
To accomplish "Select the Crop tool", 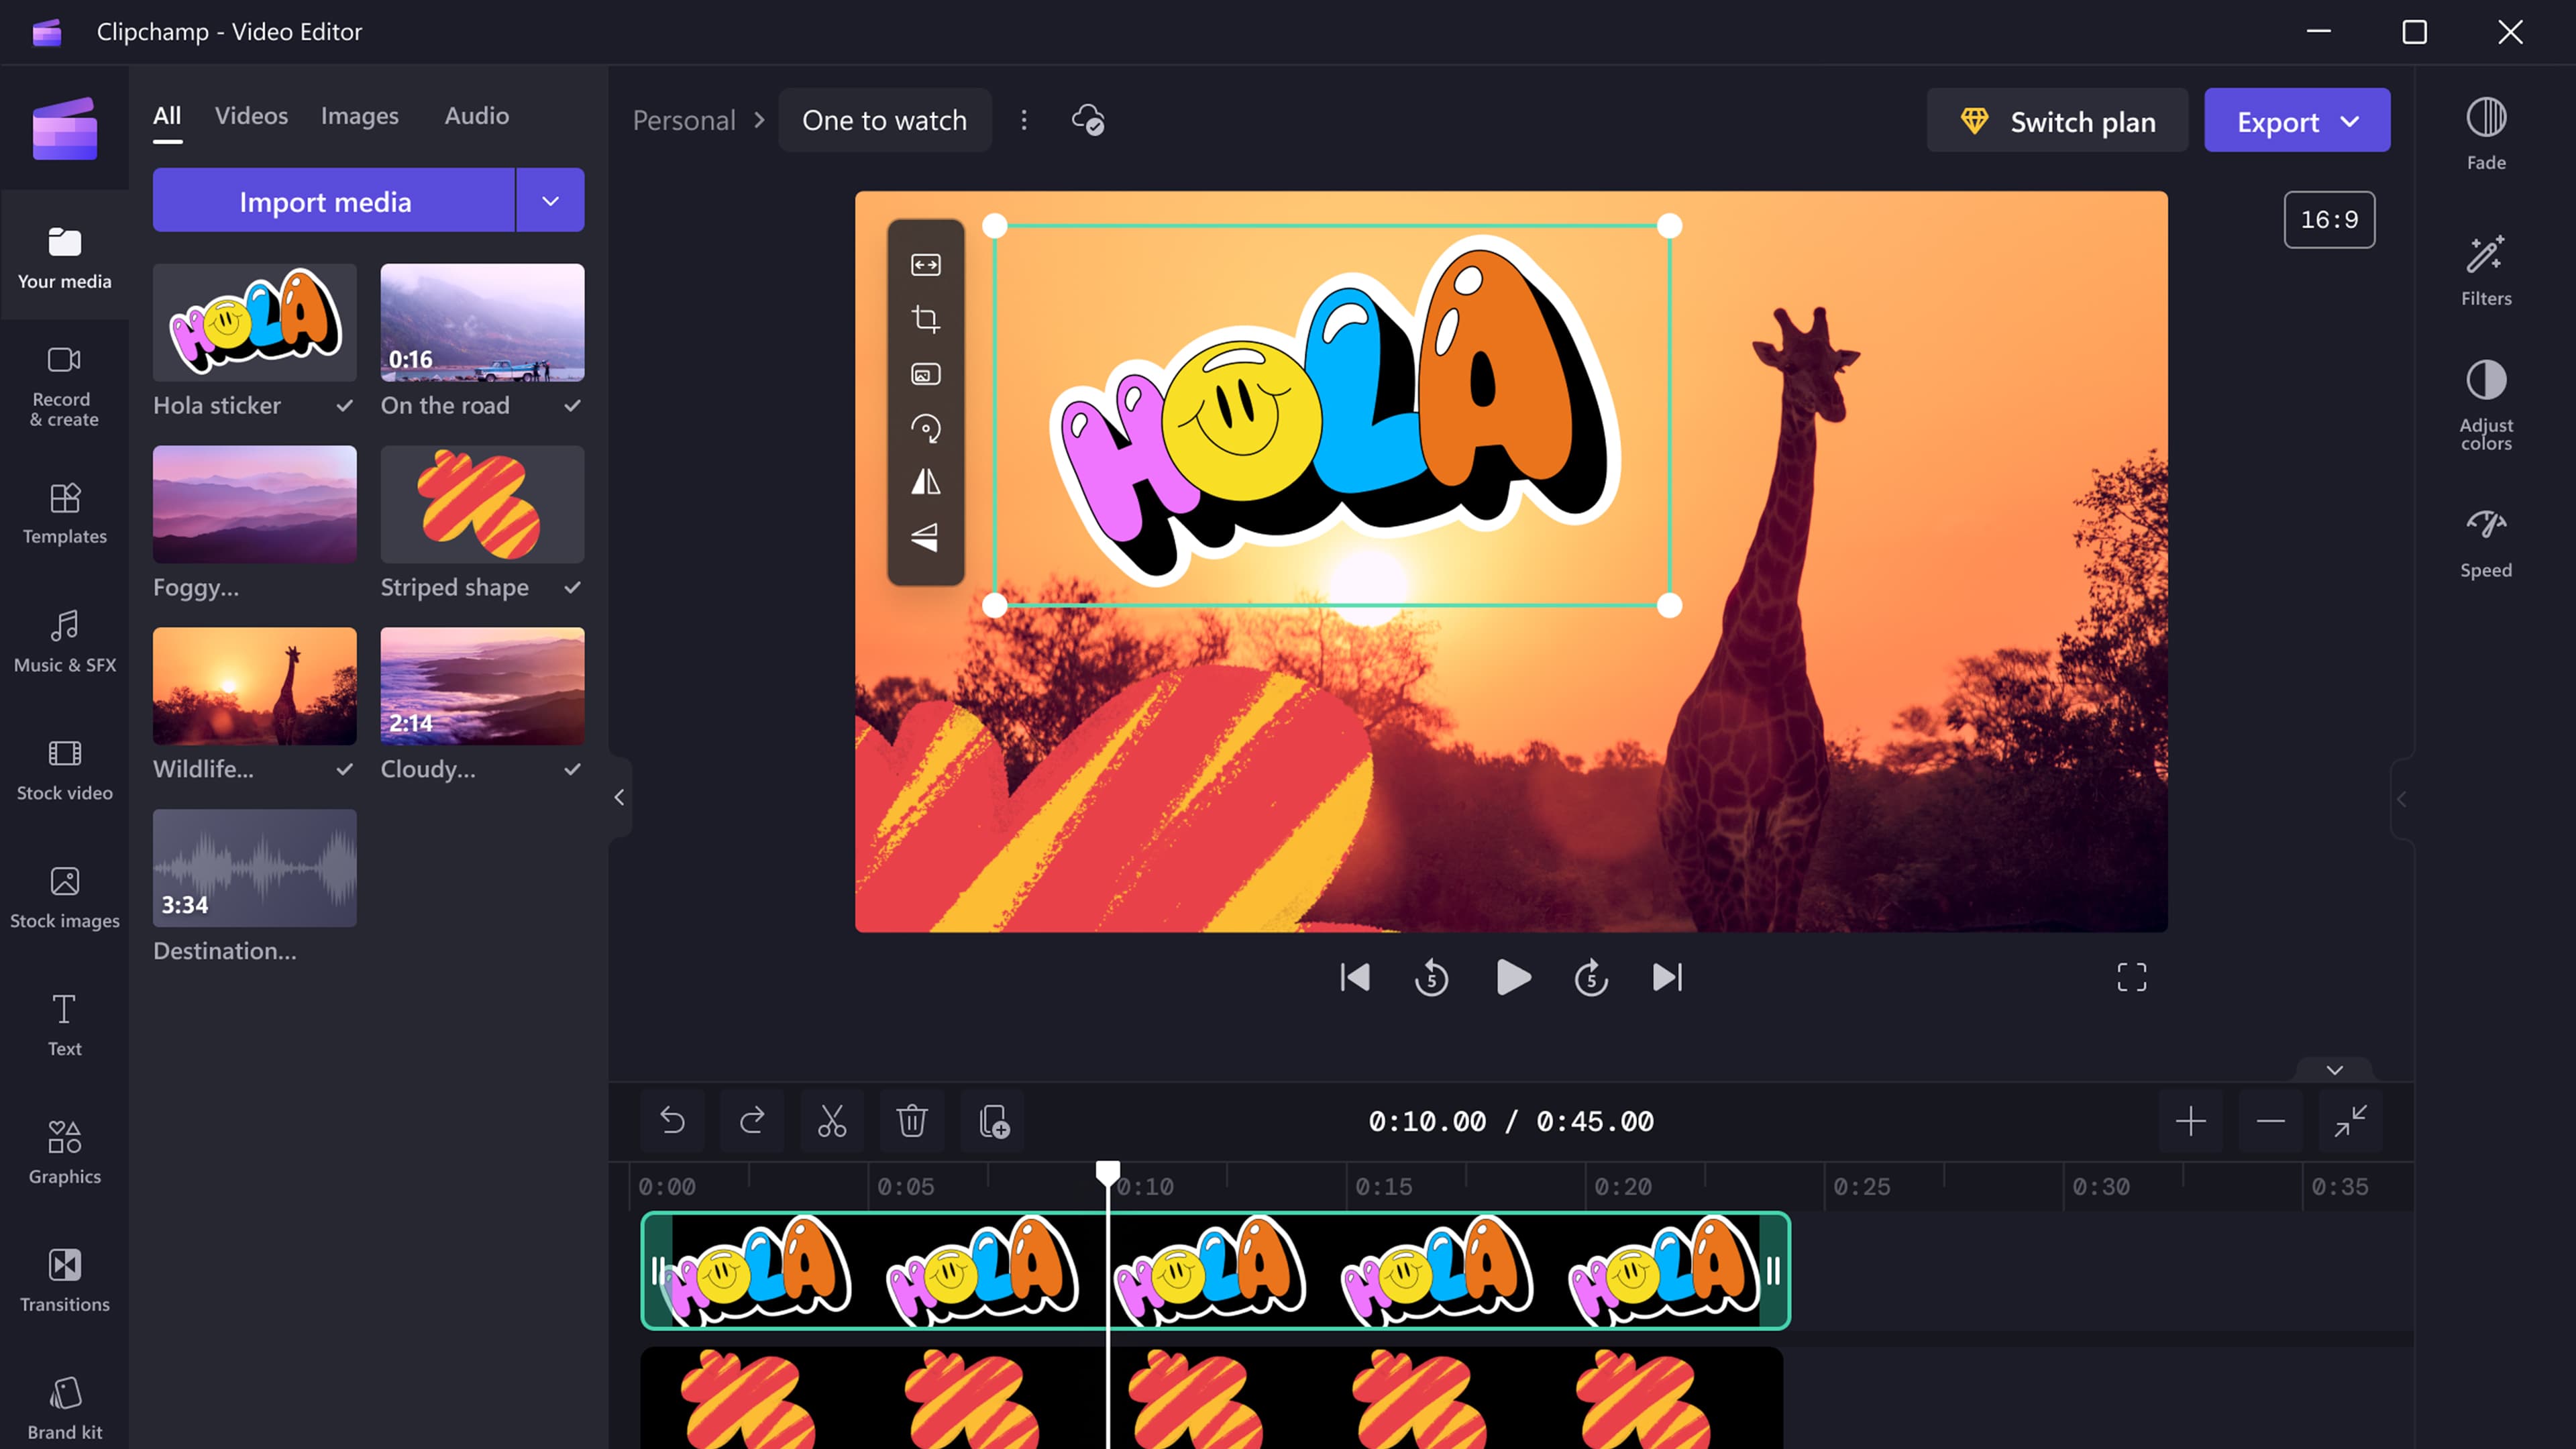I will [x=926, y=319].
